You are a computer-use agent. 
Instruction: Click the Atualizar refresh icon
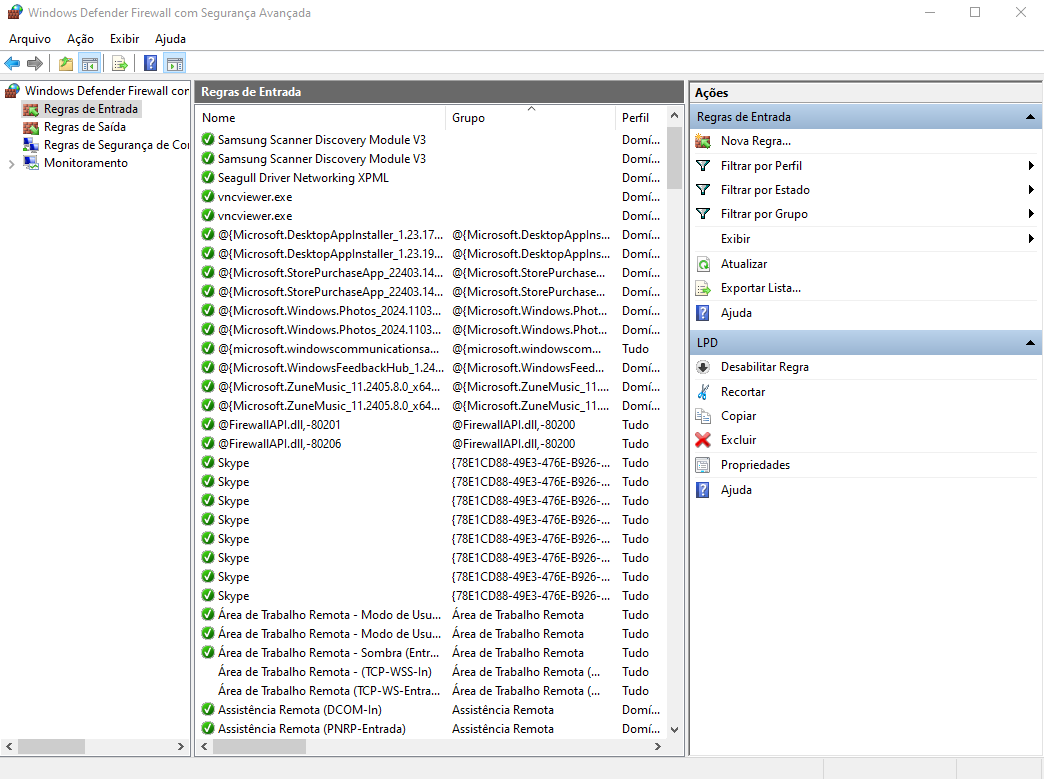(x=703, y=264)
